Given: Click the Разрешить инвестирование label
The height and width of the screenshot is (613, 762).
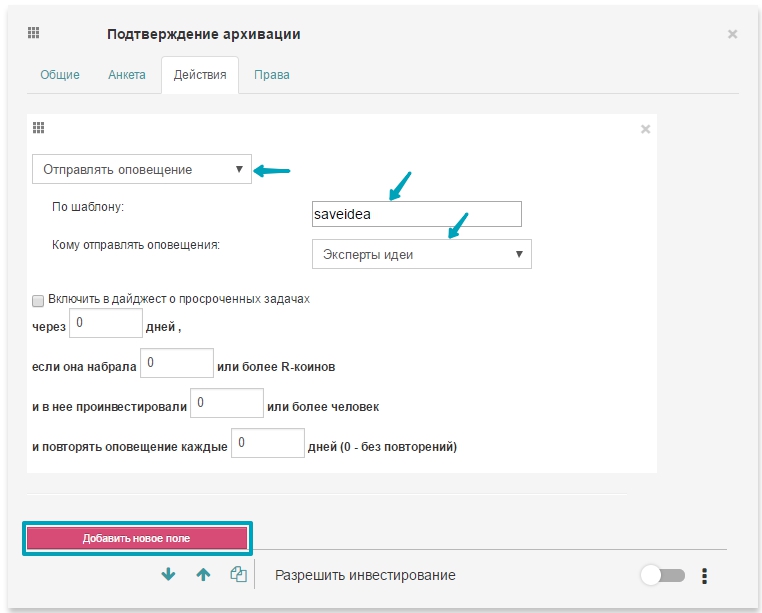Looking at the screenshot, I should (x=365, y=576).
